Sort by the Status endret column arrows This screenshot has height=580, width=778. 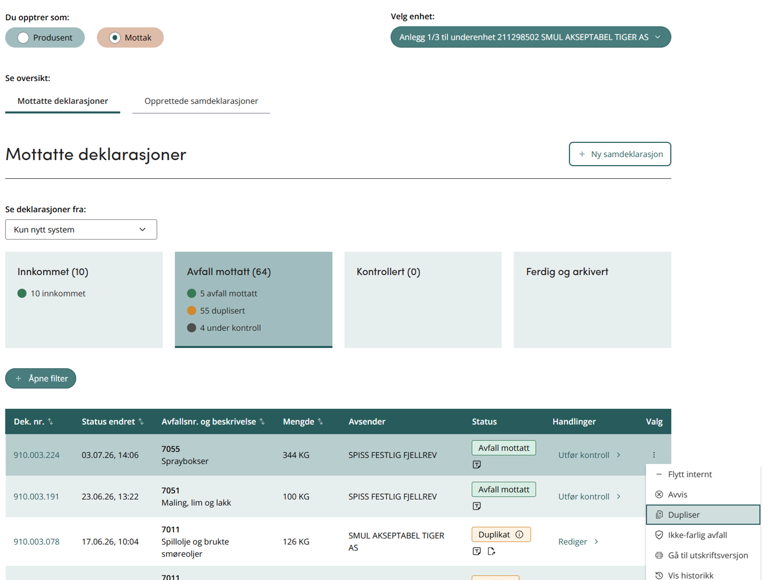pyautogui.click(x=141, y=421)
